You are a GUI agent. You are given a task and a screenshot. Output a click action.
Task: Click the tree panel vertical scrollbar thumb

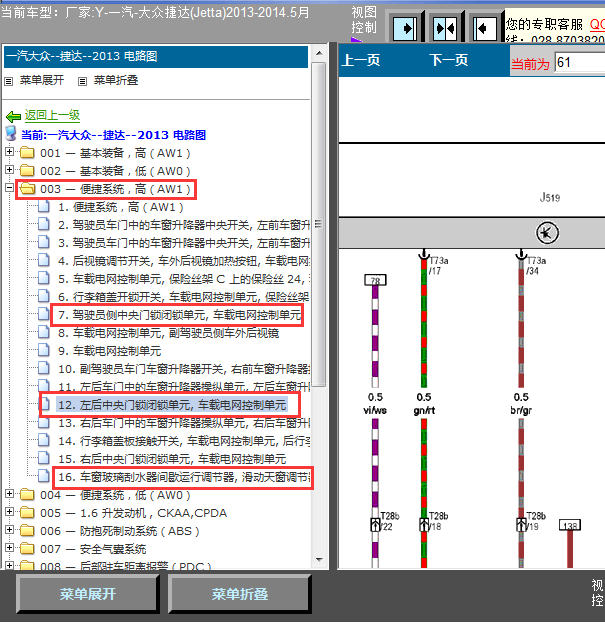[x=319, y=224]
